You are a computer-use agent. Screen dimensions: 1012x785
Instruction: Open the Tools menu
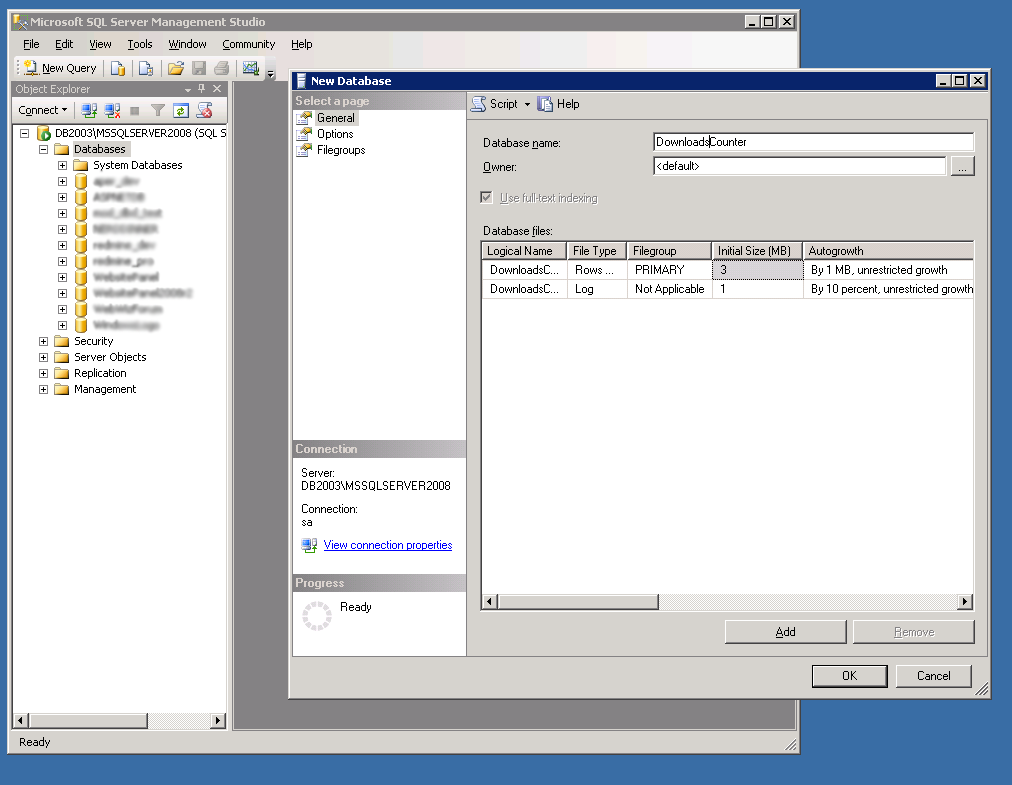140,44
